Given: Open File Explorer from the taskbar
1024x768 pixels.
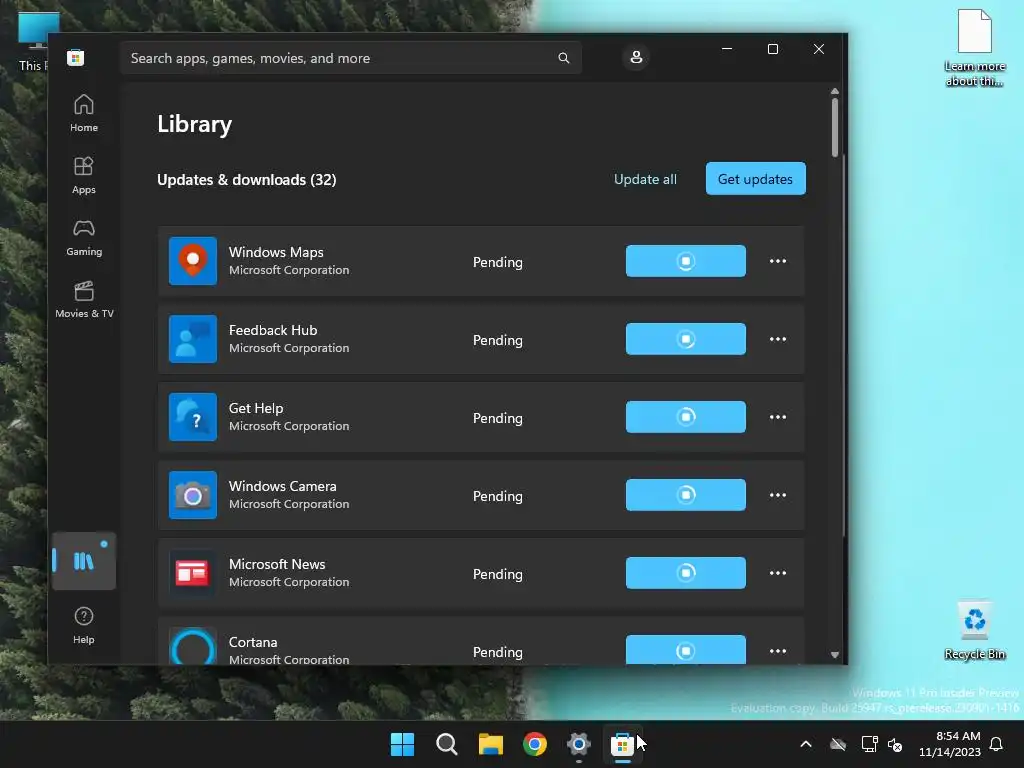Looking at the screenshot, I should coord(490,744).
